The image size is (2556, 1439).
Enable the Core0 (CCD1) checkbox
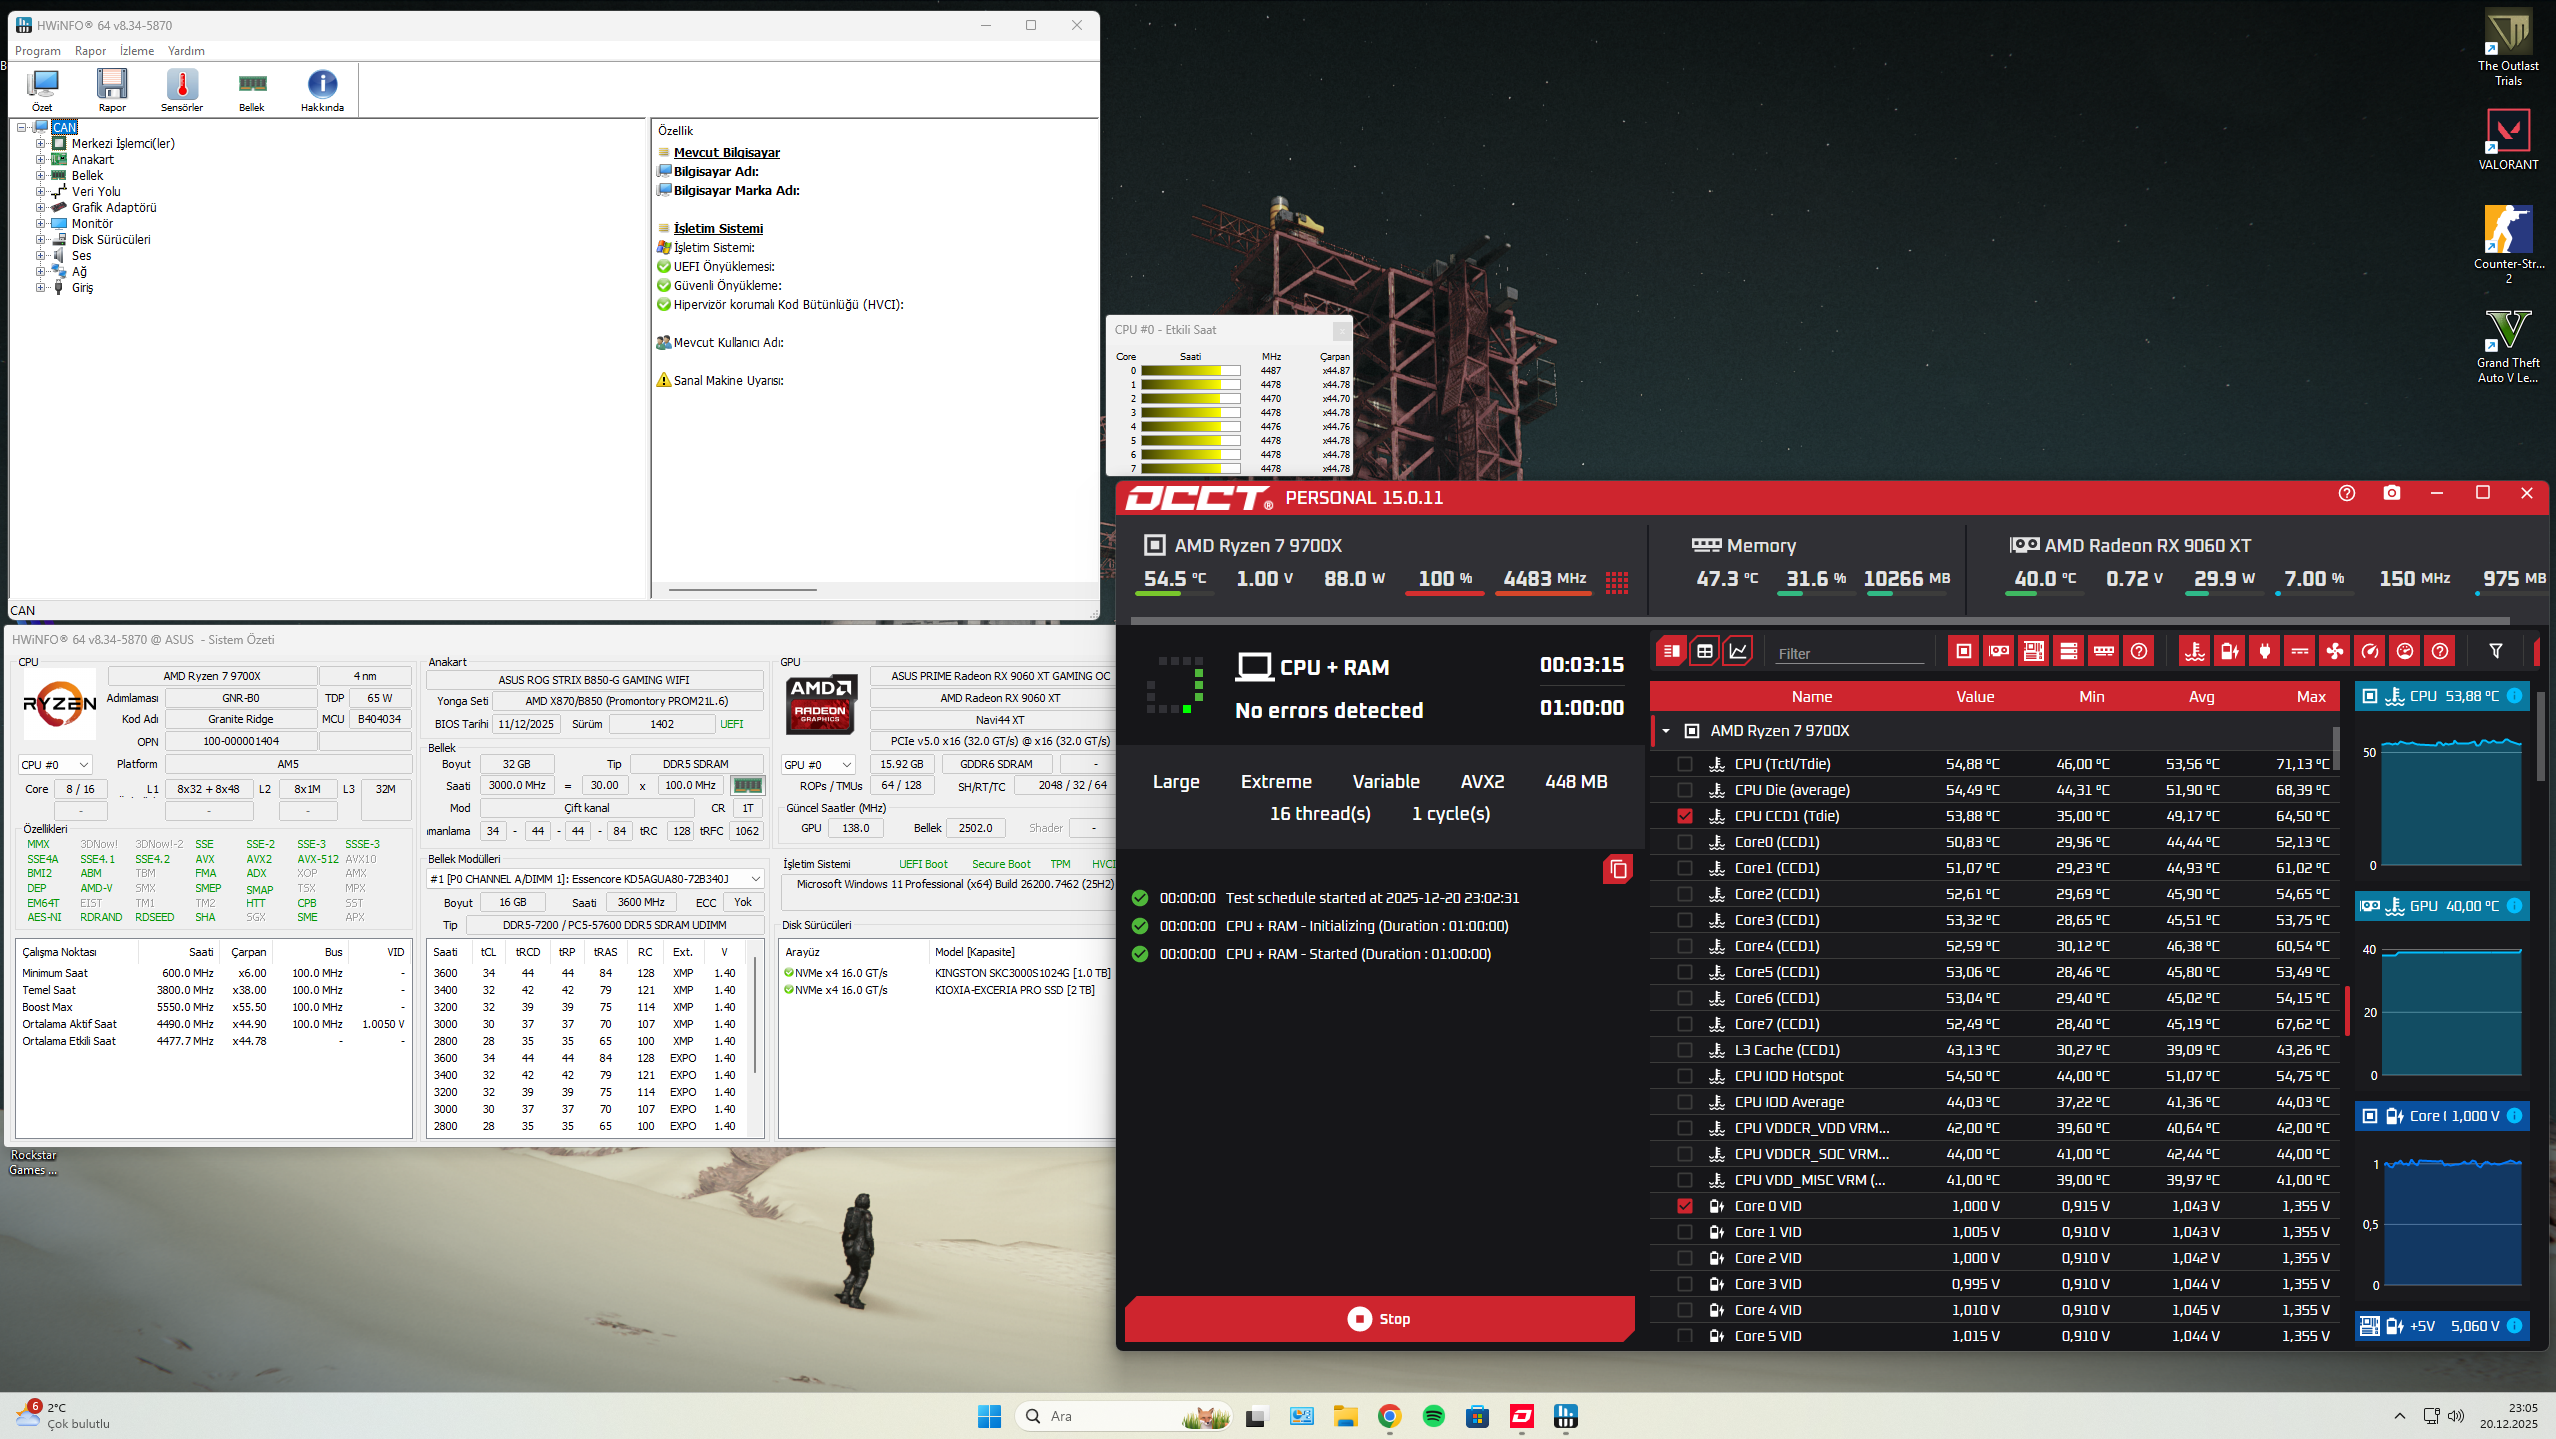point(1685,842)
